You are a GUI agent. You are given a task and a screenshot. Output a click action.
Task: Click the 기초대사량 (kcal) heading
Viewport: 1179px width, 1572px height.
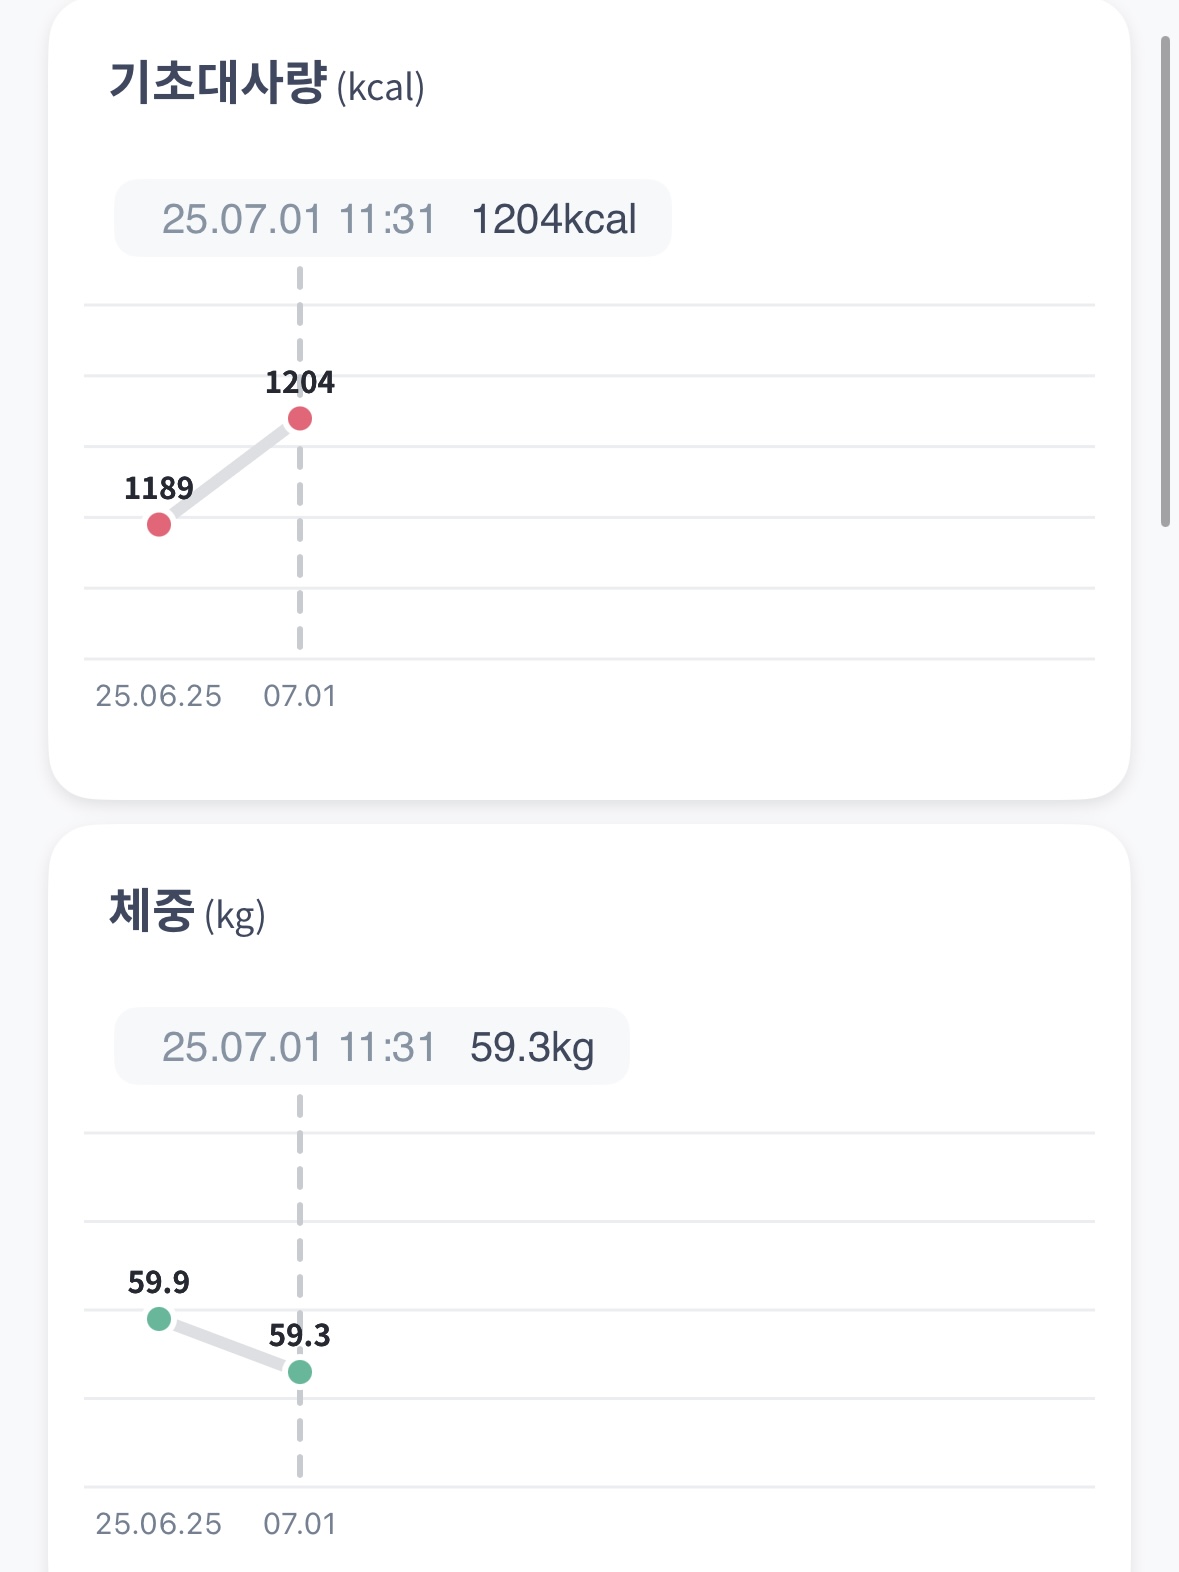(x=266, y=84)
